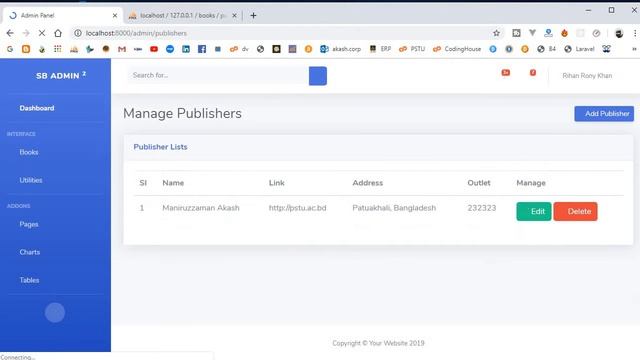Open the Google bookmark
Screen dimensions: 640x360
click(10, 49)
